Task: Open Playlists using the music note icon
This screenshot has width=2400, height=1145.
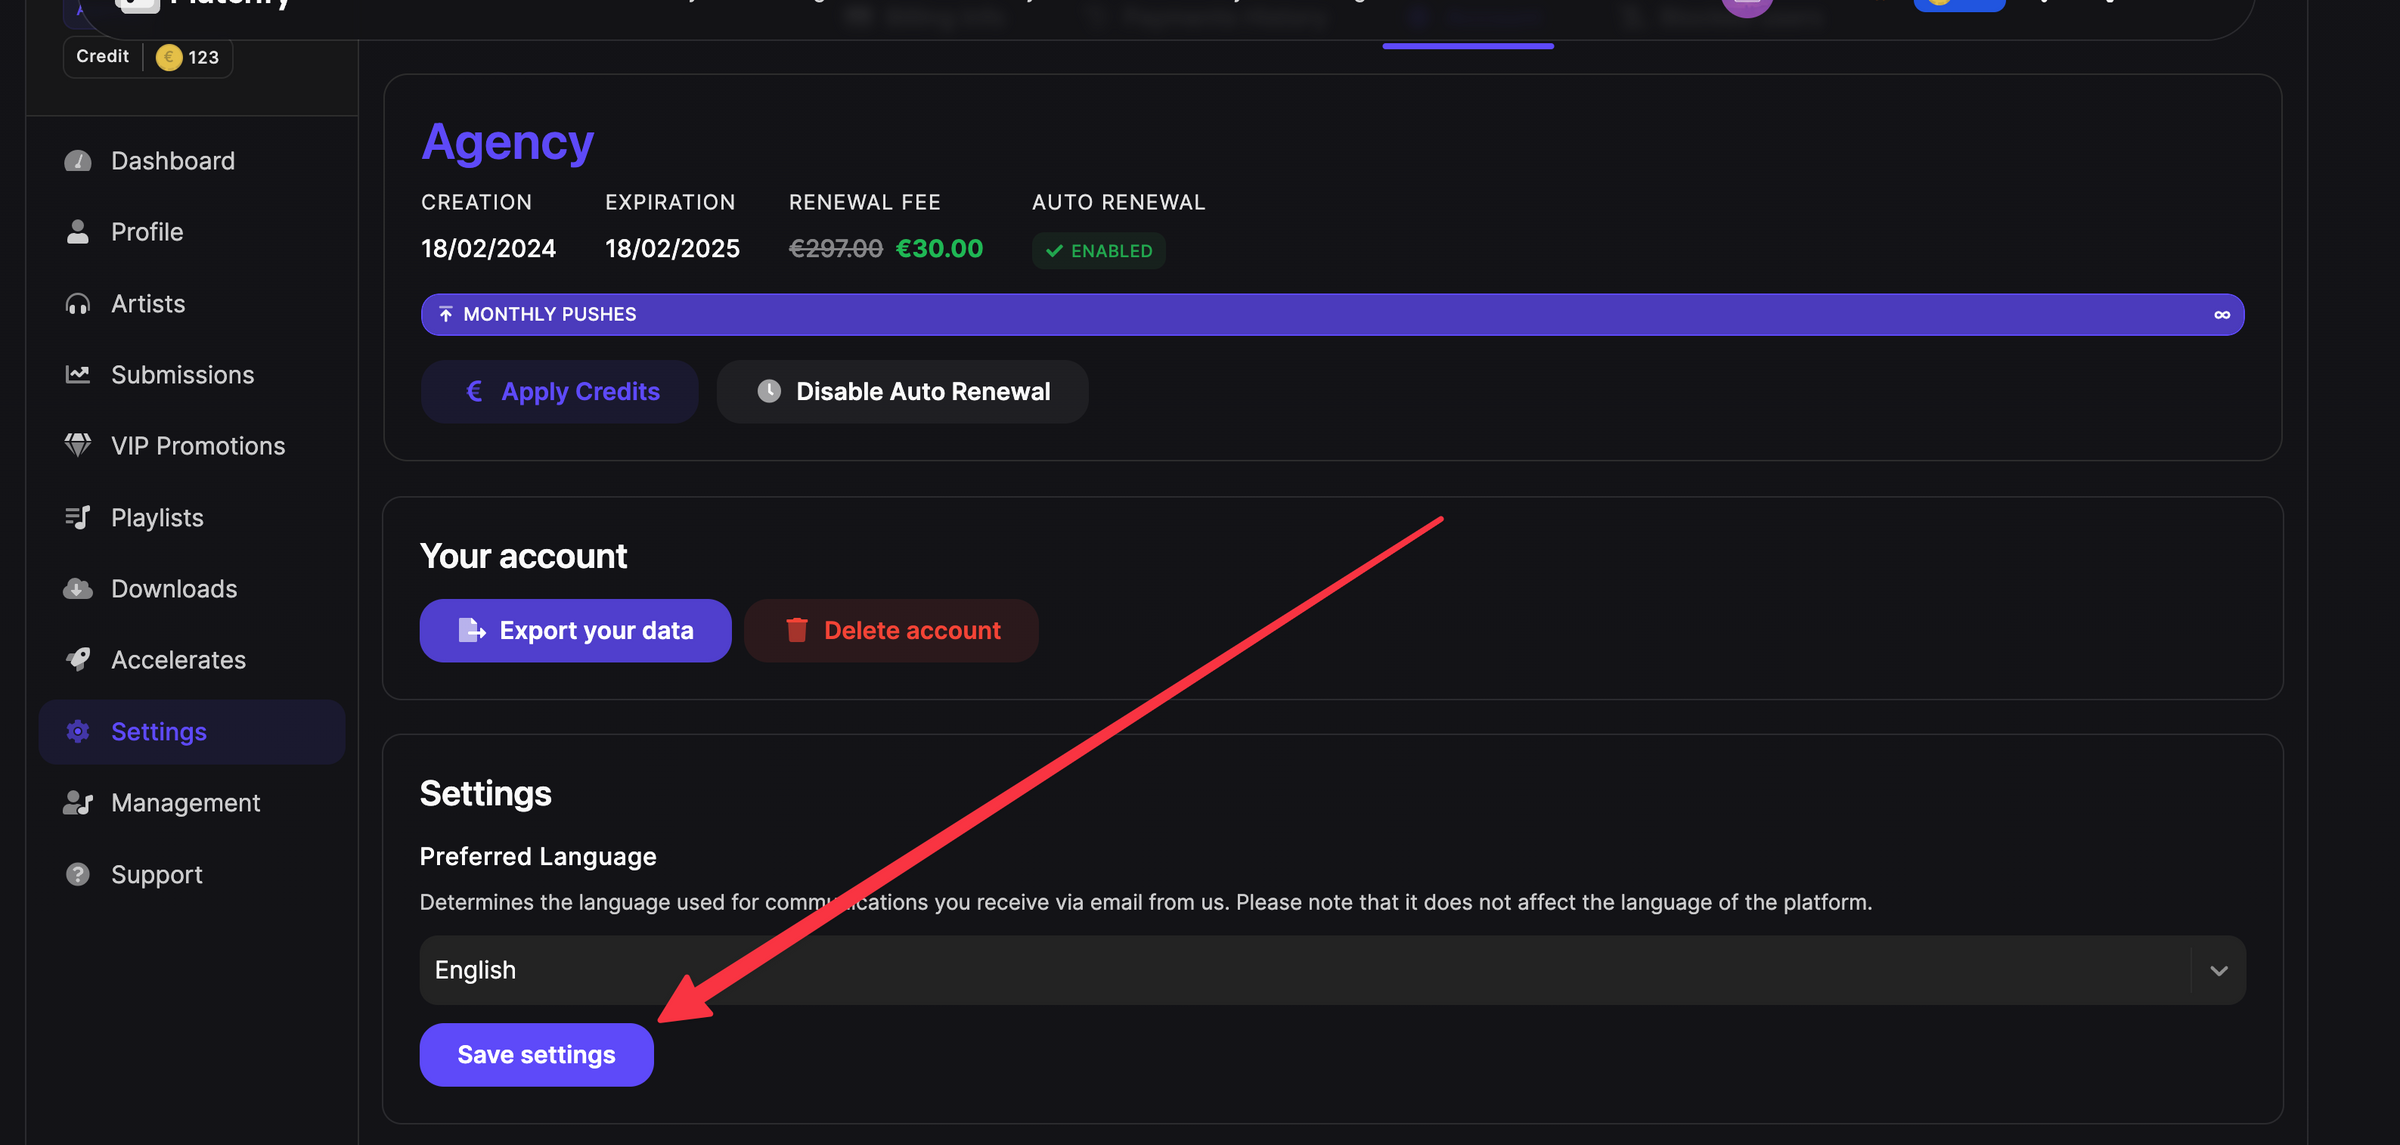Action: pos(78,517)
